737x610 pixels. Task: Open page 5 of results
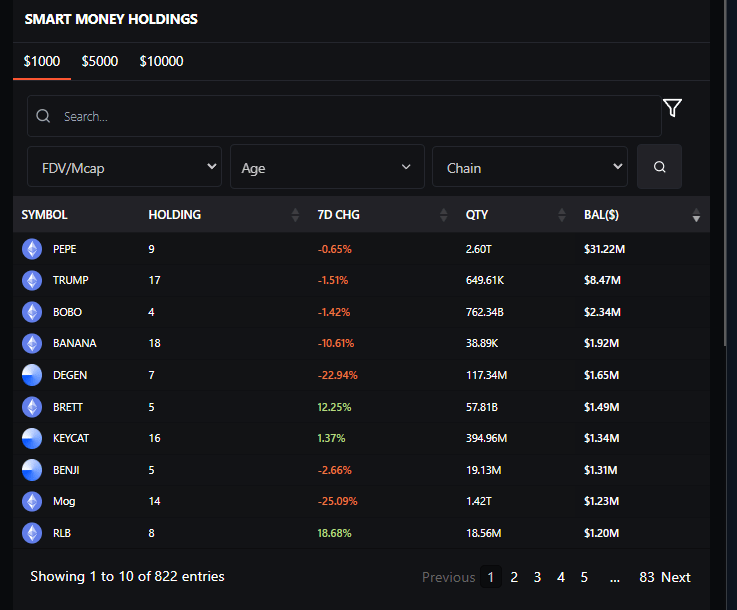click(584, 577)
